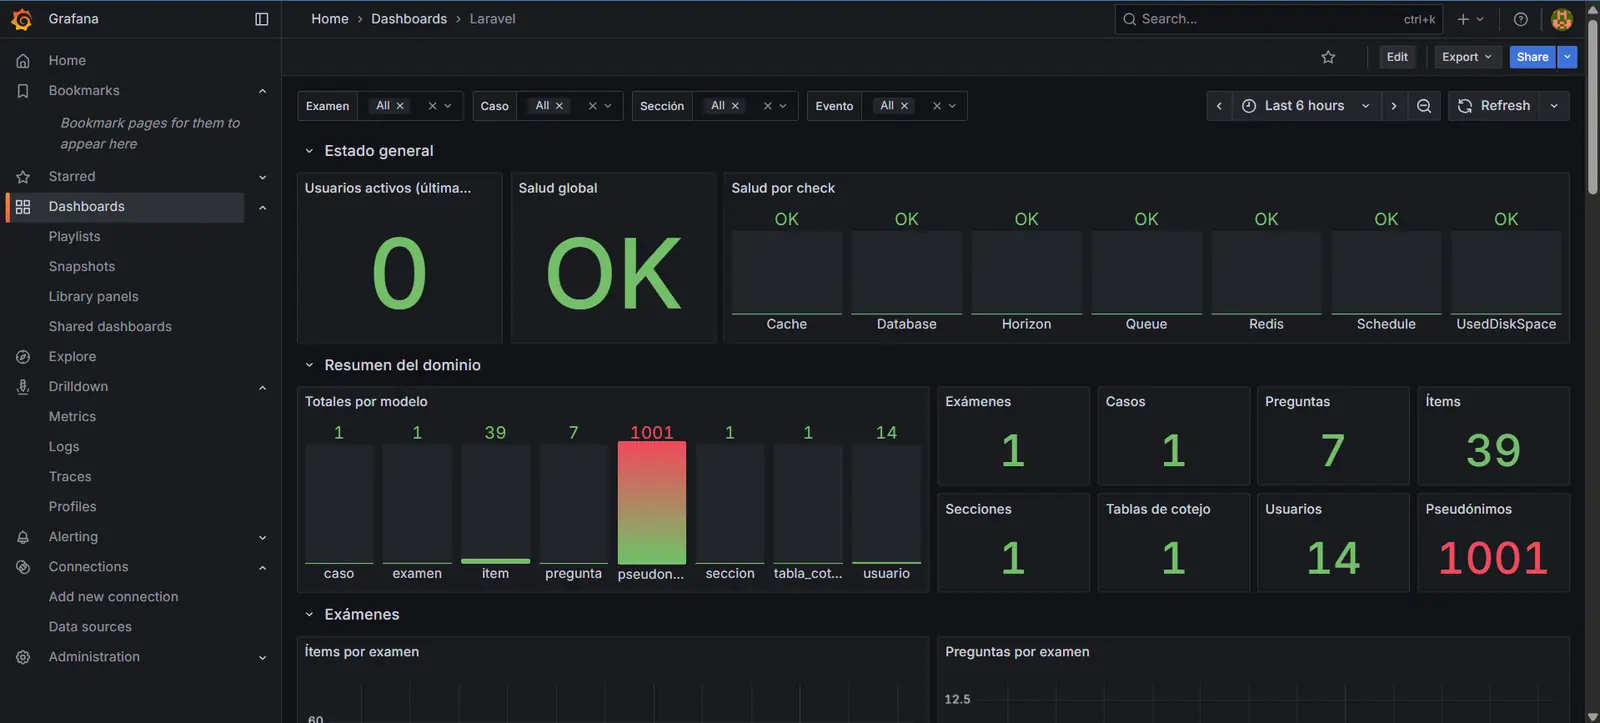
Task: Click the Dashboards grid icon in sidebar
Action: 23,207
